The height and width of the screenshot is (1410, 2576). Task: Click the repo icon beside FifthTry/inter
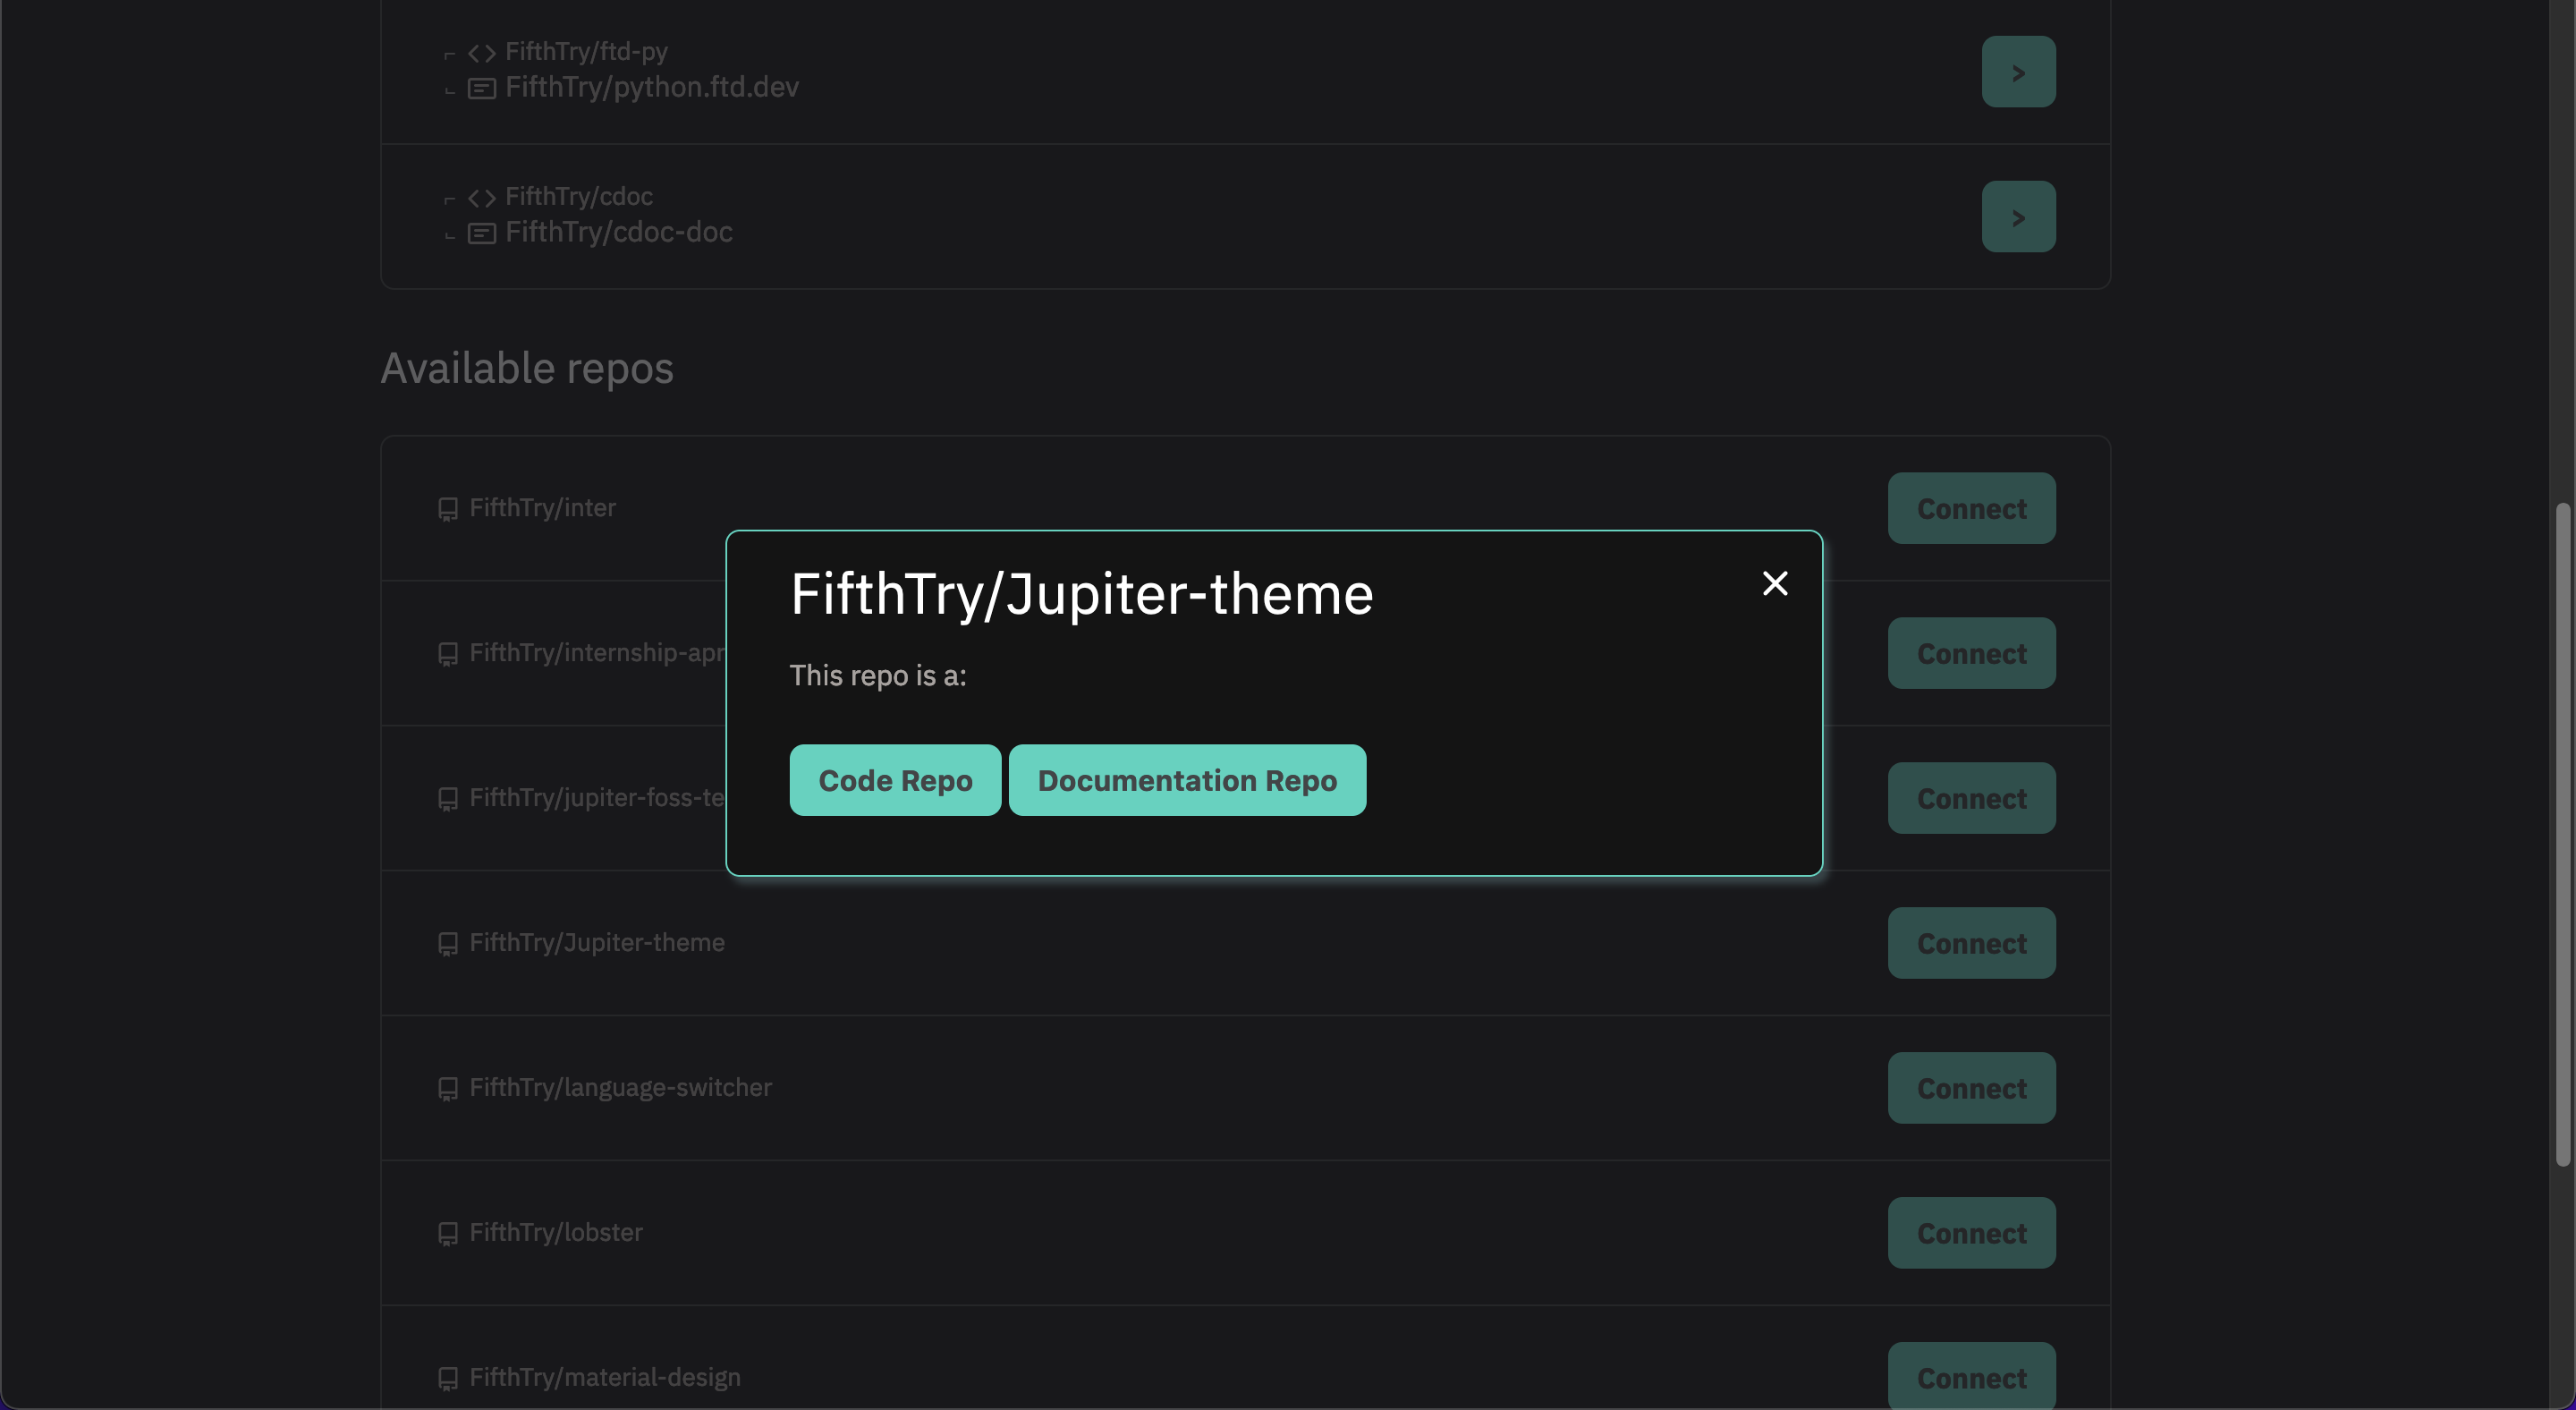coord(448,509)
